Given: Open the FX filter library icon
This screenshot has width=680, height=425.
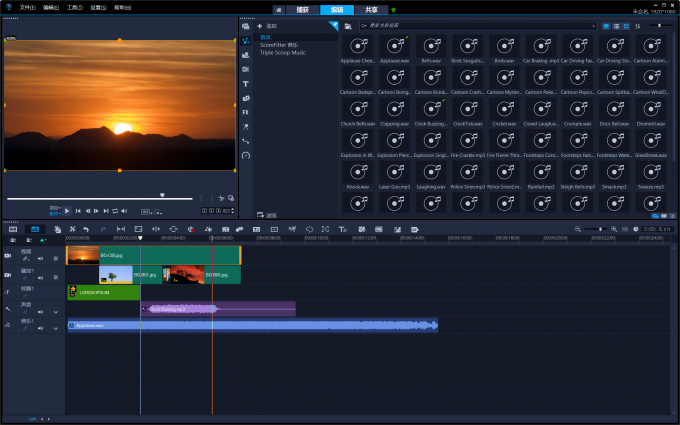Looking at the screenshot, I should (x=245, y=112).
